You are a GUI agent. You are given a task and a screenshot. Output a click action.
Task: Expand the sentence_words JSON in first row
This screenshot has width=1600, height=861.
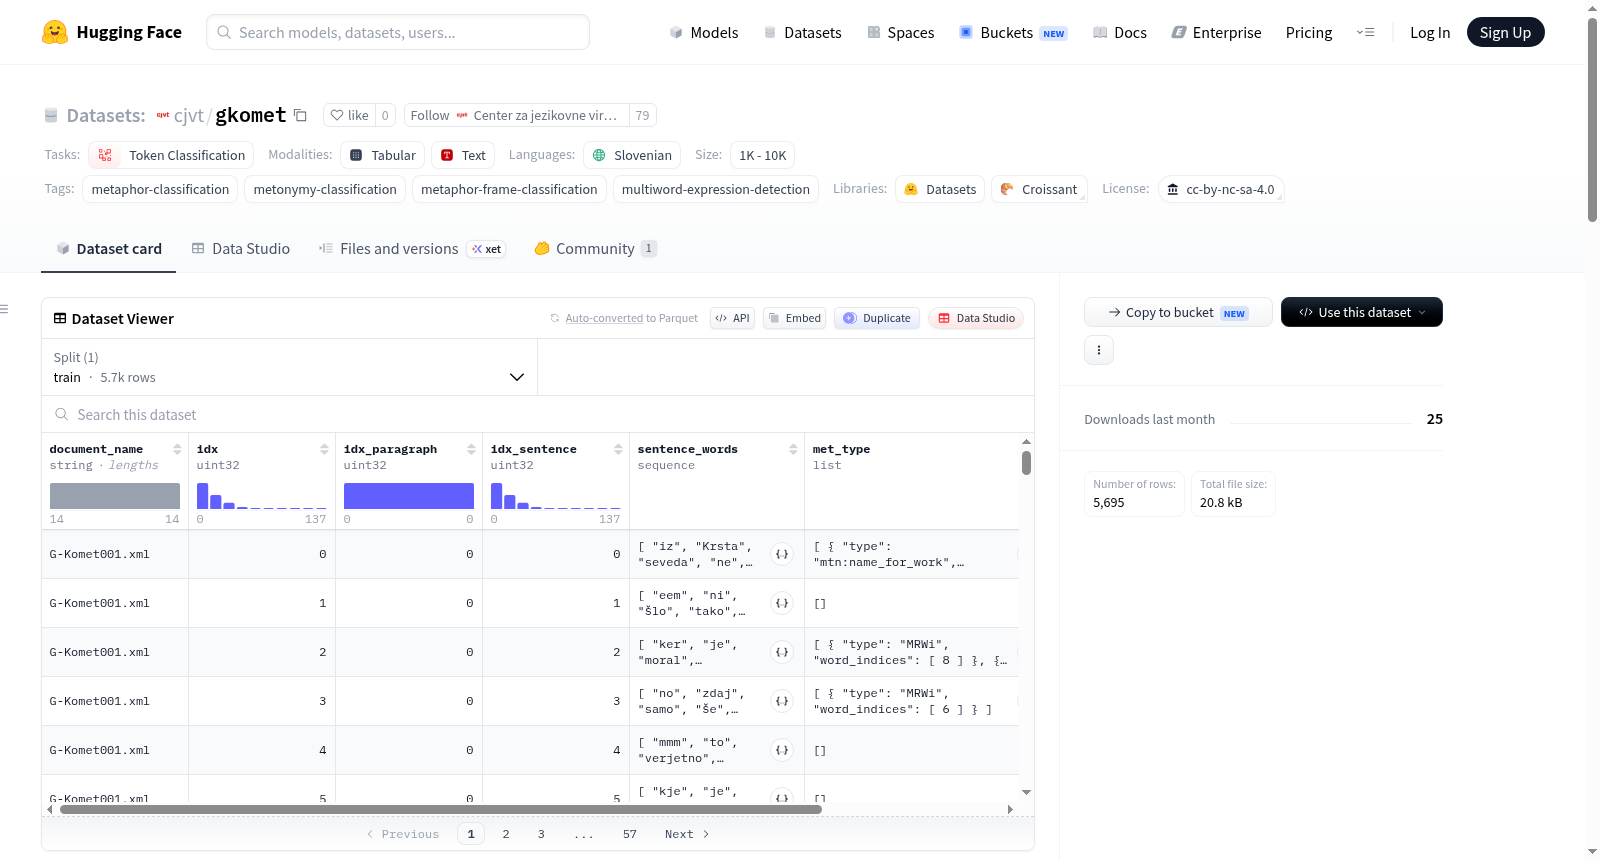click(x=782, y=554)
